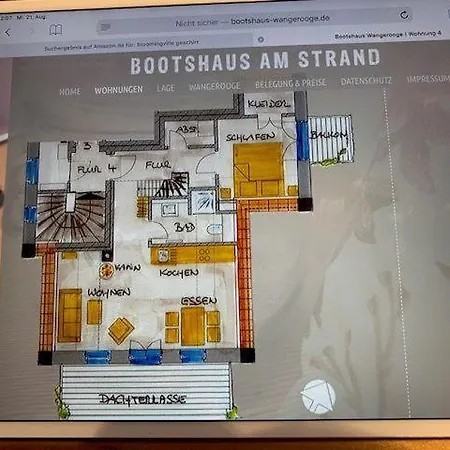
Task: Tap the reader view icon in address bar
Action: click(105, 27)
